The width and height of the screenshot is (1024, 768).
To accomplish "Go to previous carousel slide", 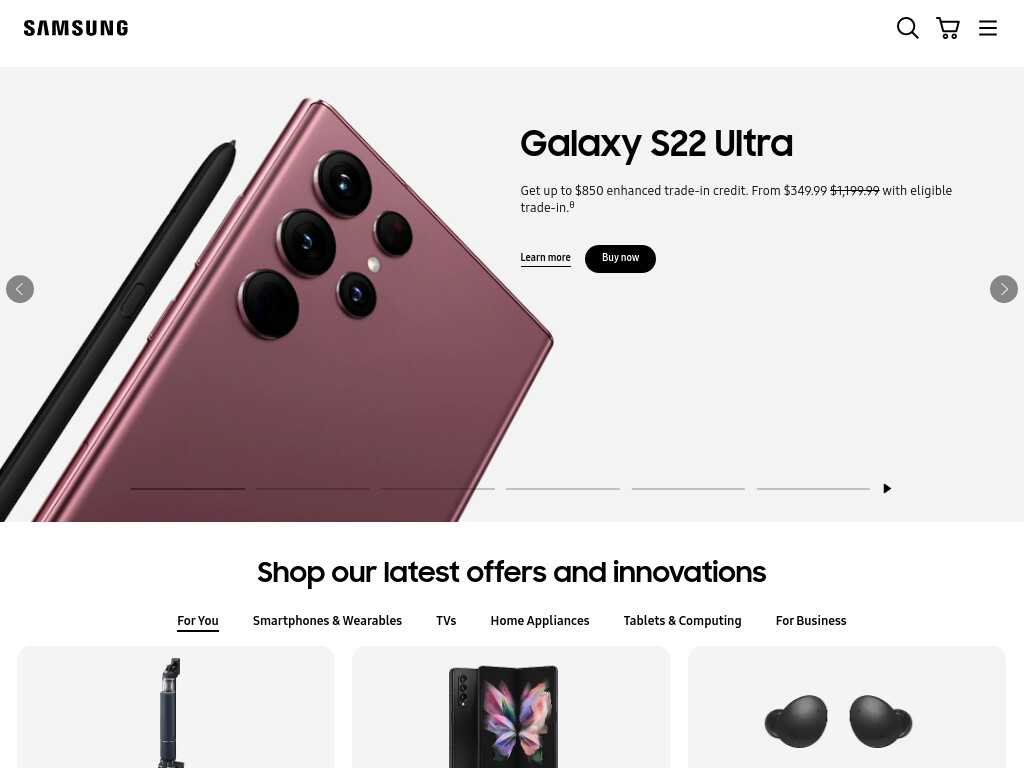I will 20,289.
